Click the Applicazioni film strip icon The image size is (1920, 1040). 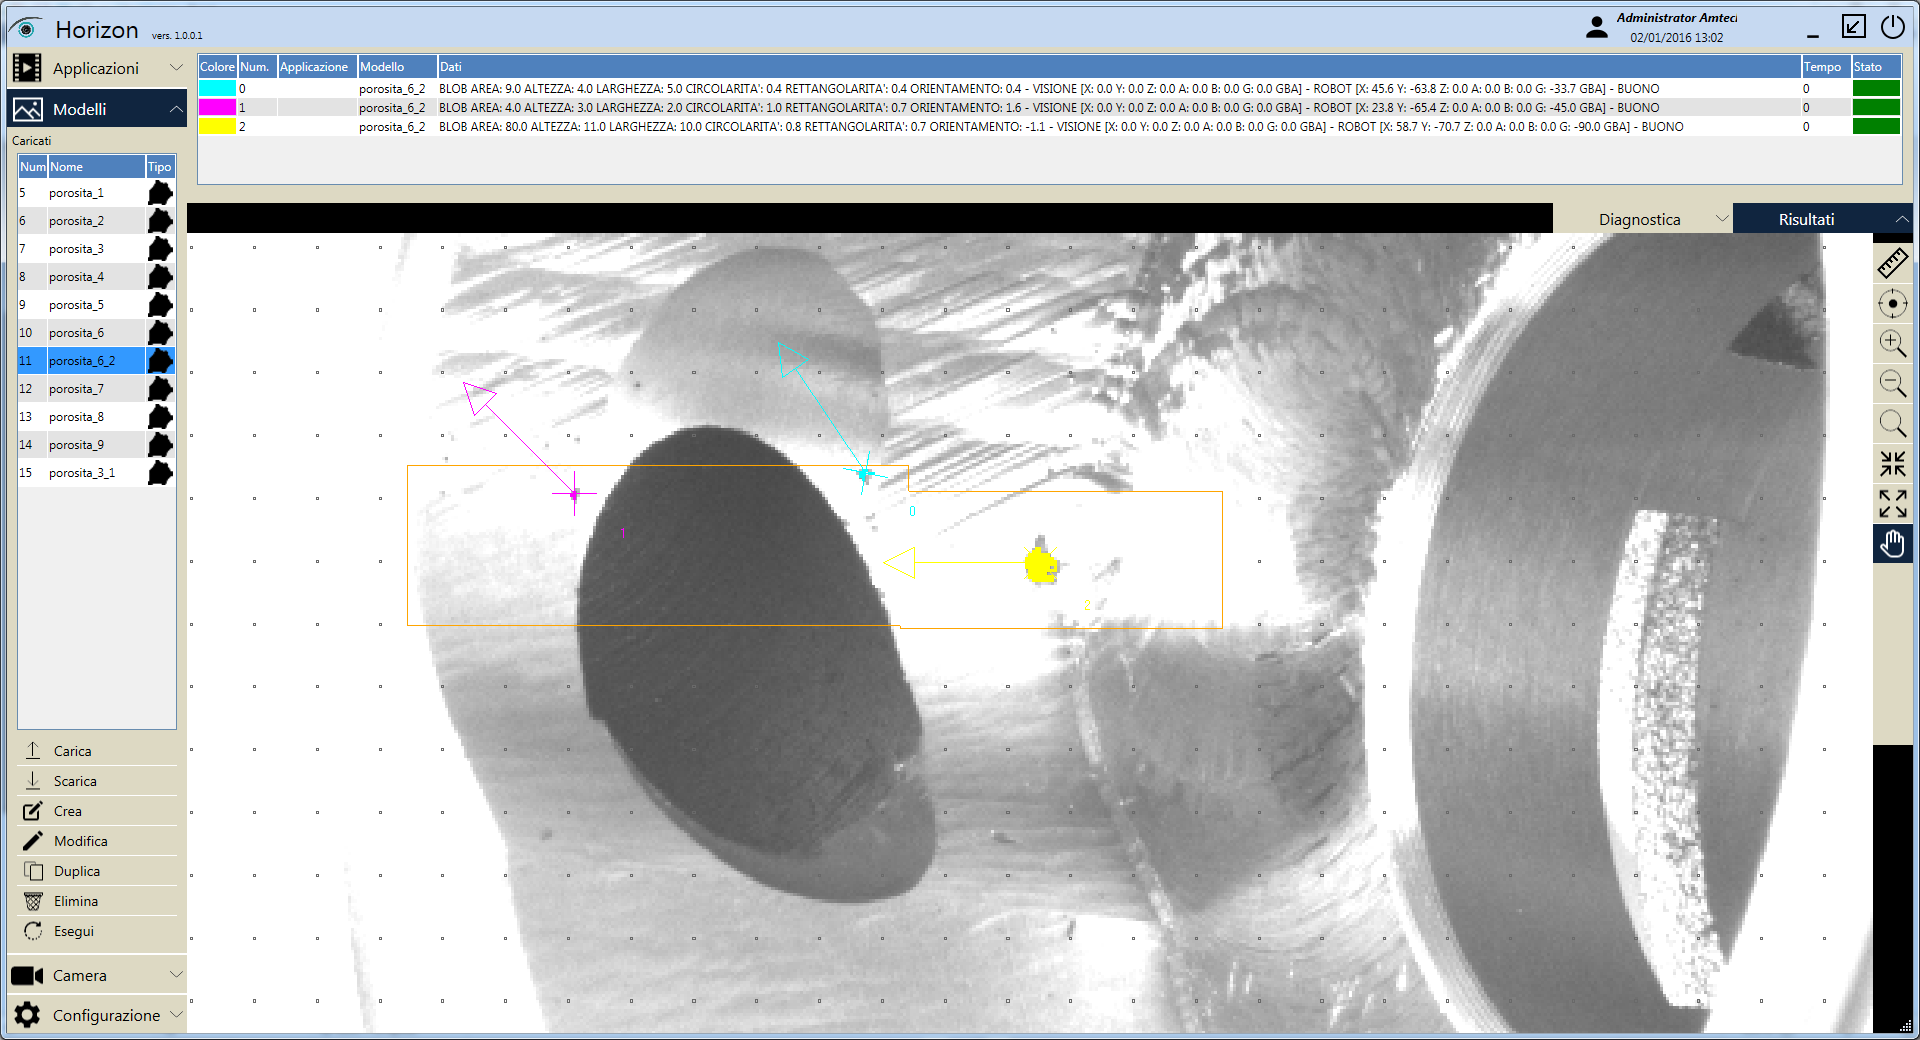tap(27, 68)
